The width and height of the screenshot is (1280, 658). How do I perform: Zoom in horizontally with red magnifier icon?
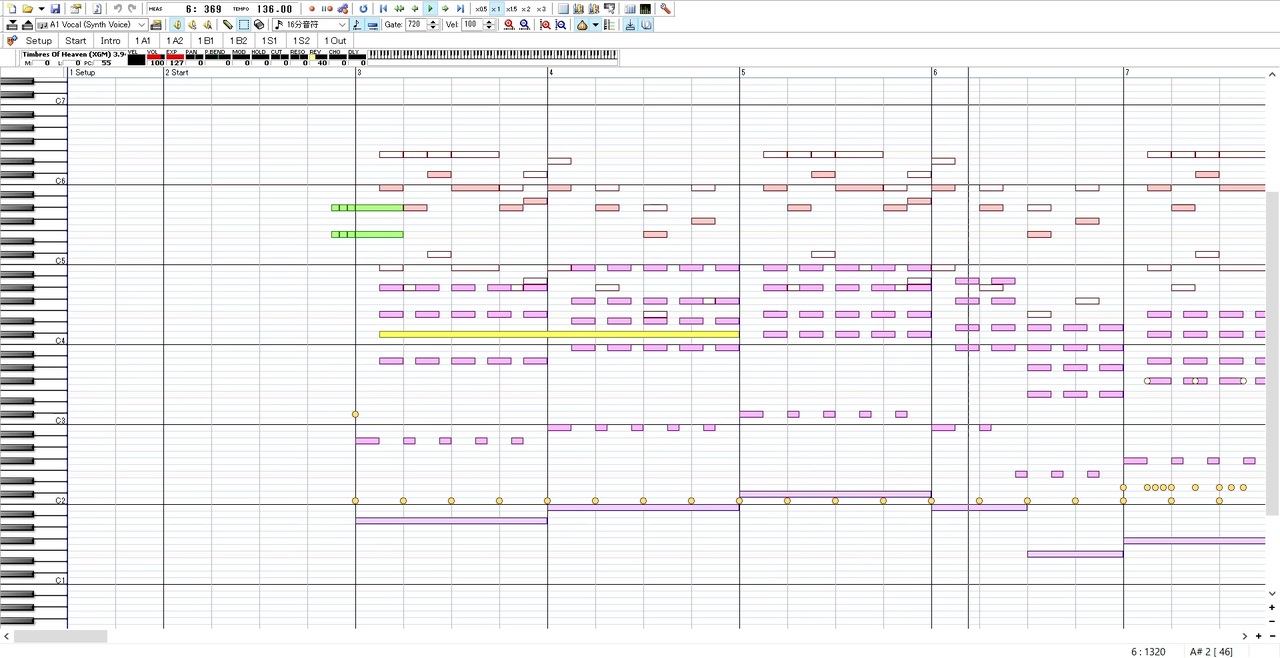tap(509, 25)
